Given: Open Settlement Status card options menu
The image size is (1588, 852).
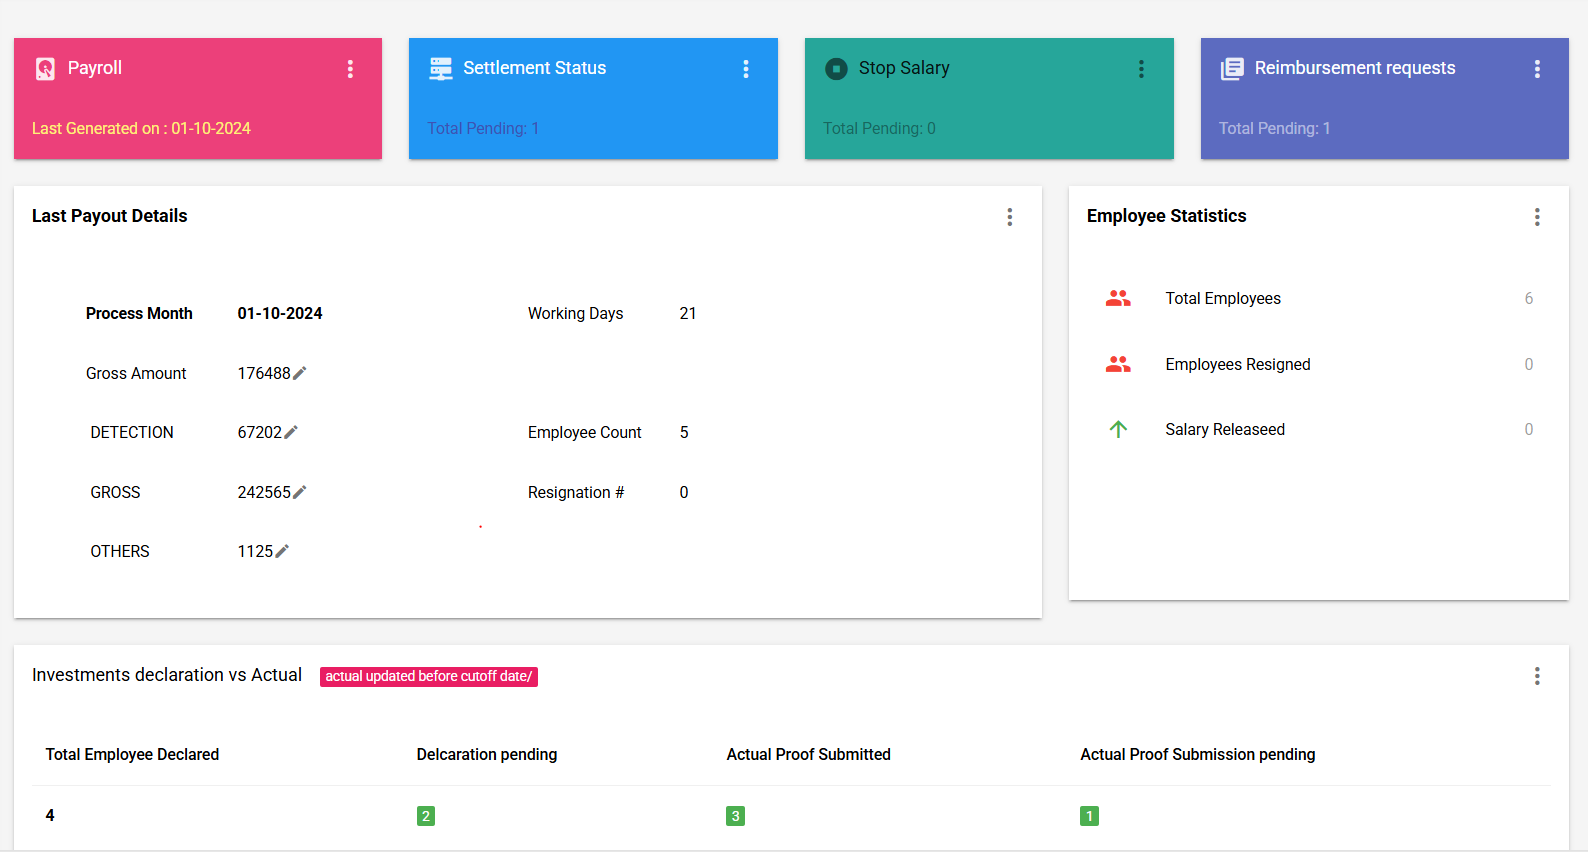Looking at the screenshot, I should (x=746, y=69).
